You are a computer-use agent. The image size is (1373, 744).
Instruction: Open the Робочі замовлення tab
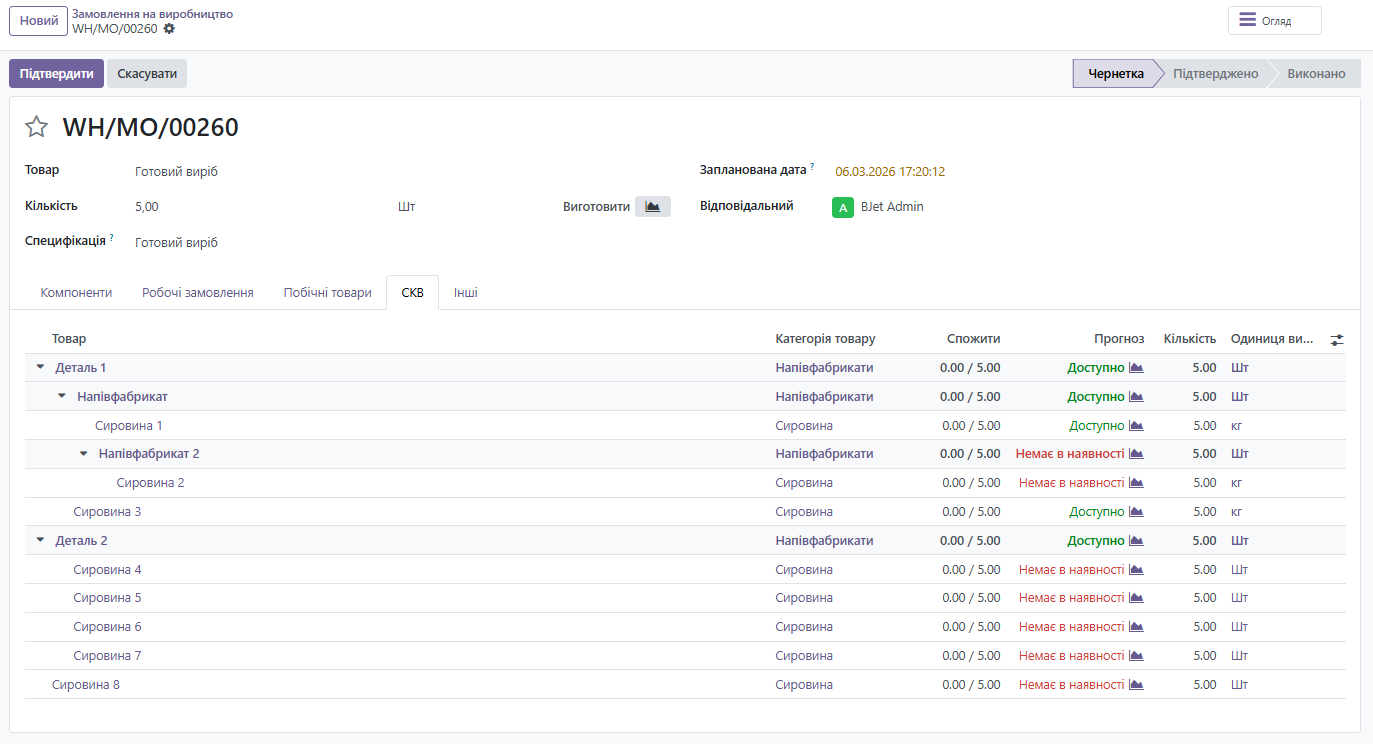(x=198, y=293)
